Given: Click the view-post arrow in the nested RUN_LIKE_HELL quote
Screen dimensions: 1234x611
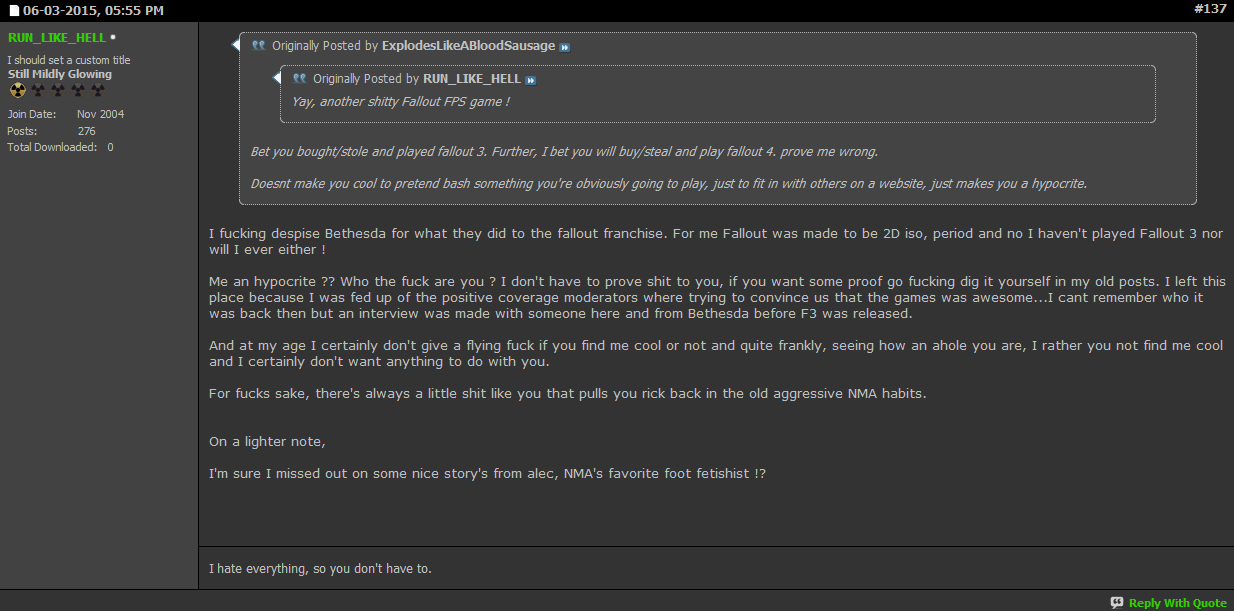Looking at the screenshot, I should [530, 80].
